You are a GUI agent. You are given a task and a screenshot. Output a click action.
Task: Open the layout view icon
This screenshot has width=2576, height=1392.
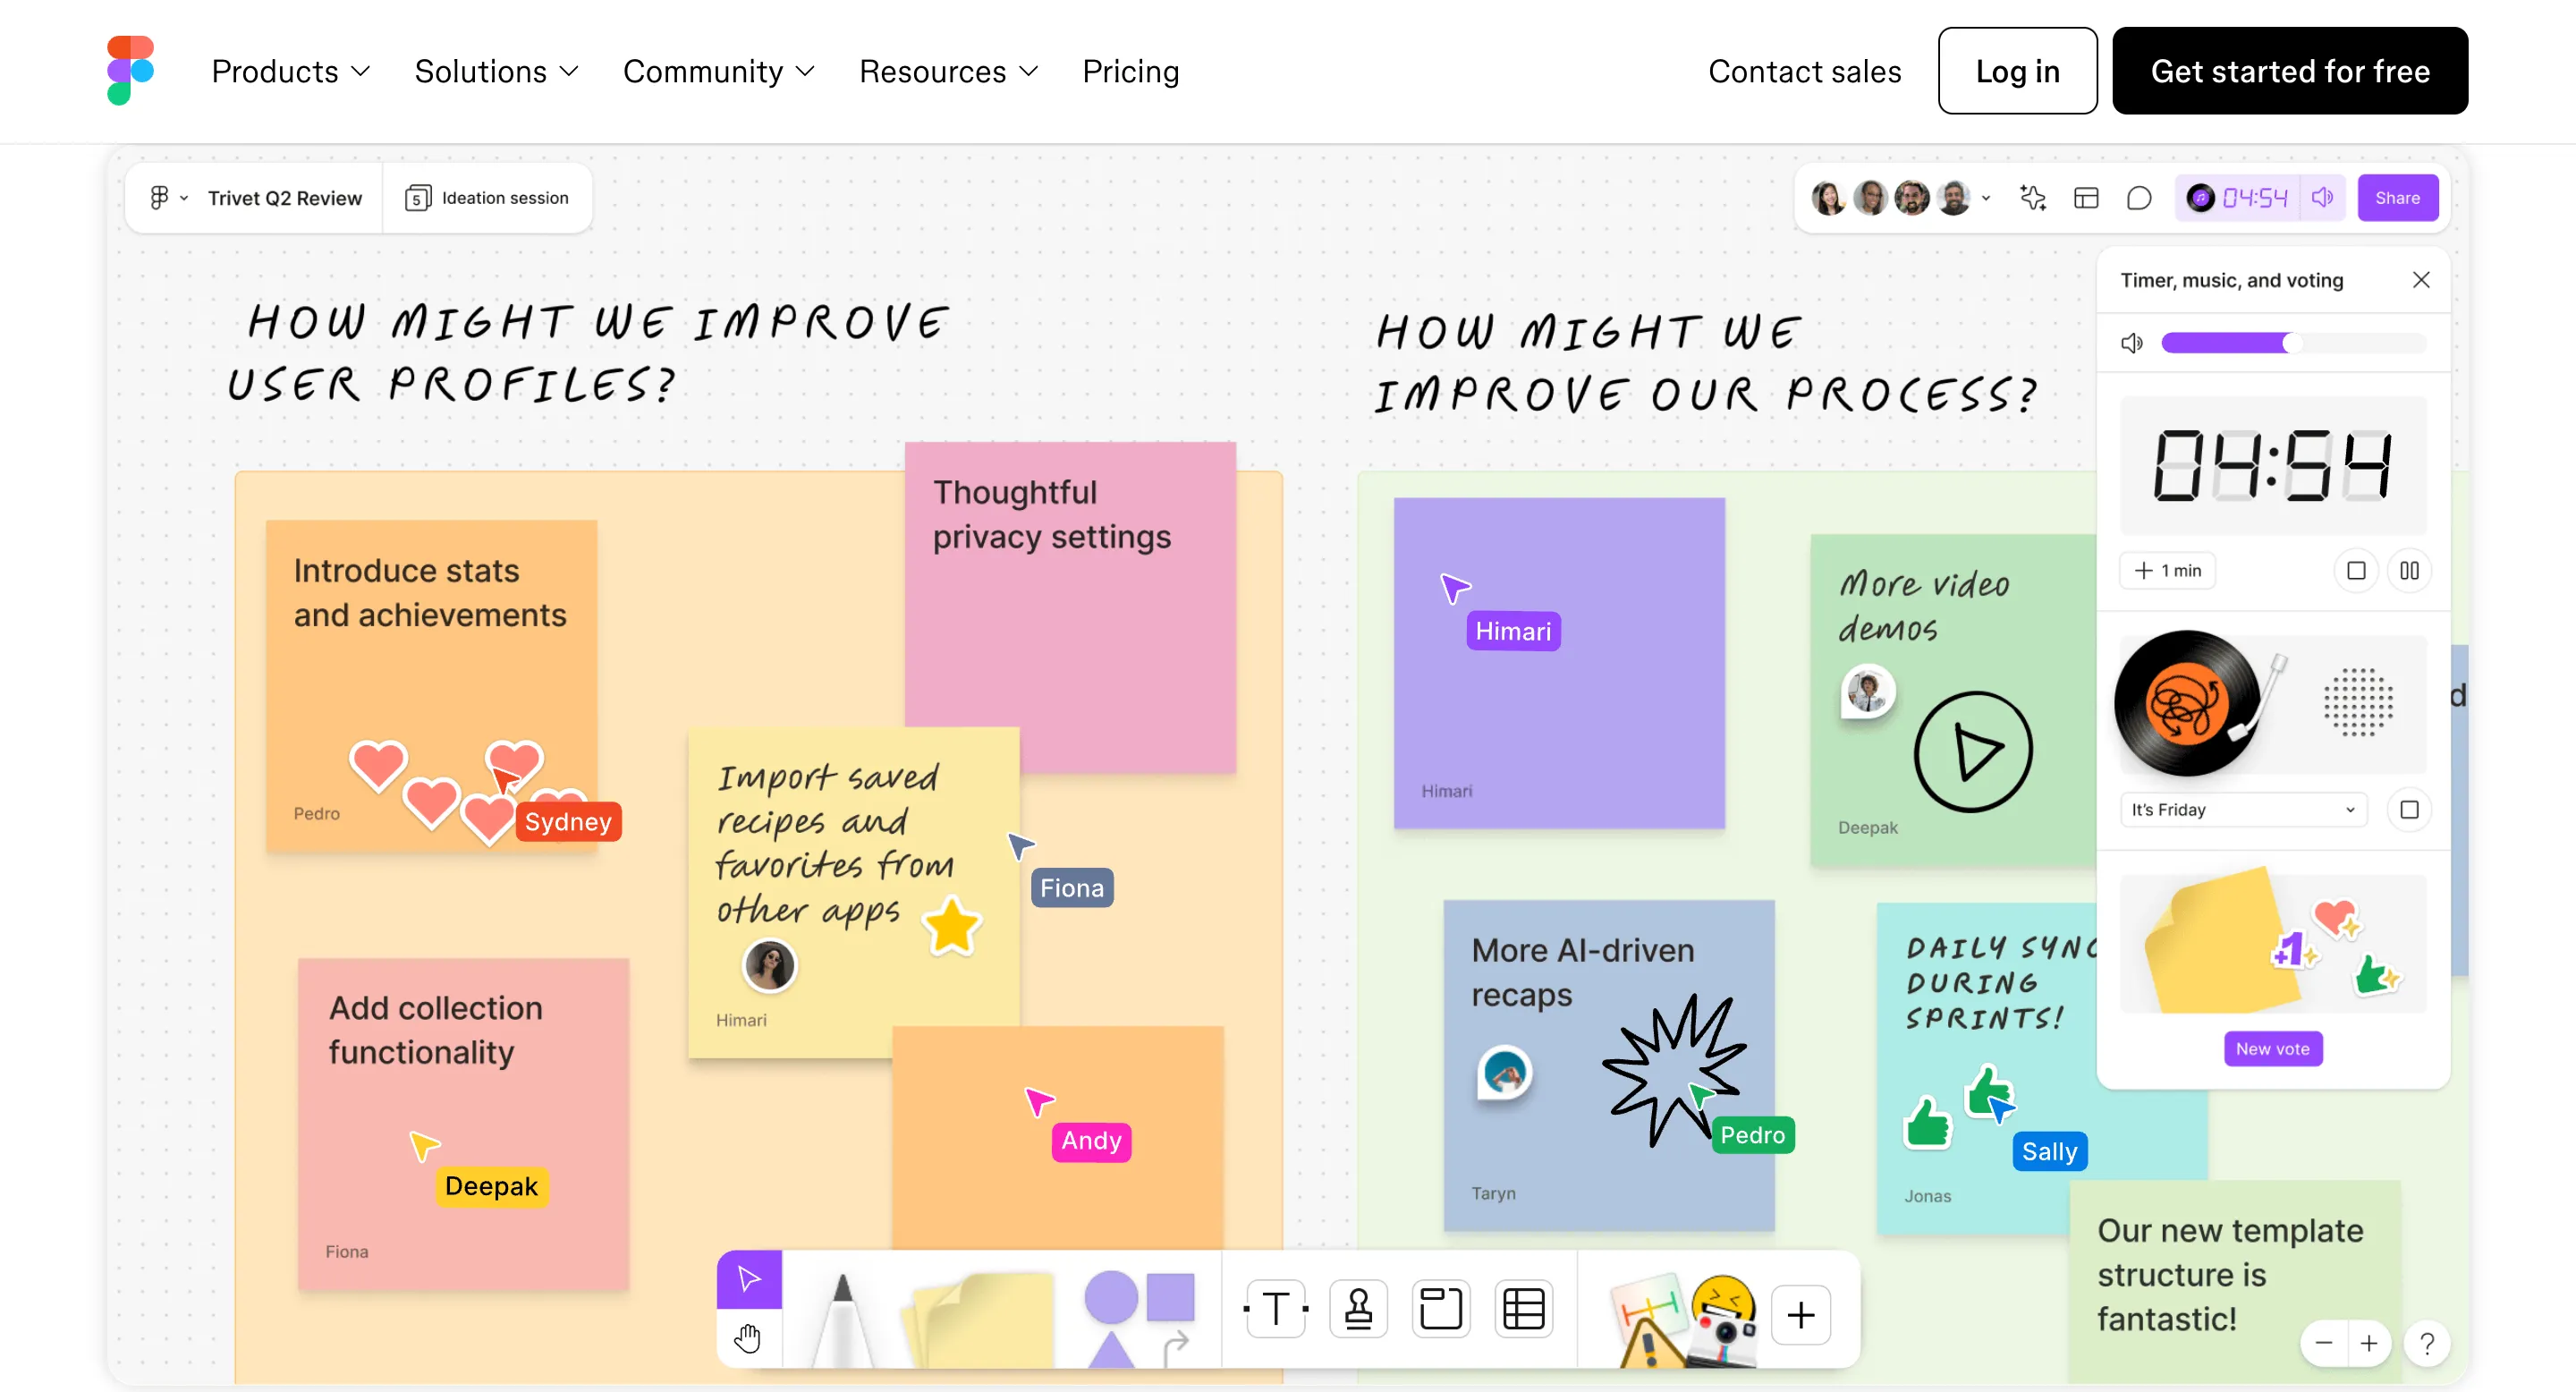tap(2086, 198)
